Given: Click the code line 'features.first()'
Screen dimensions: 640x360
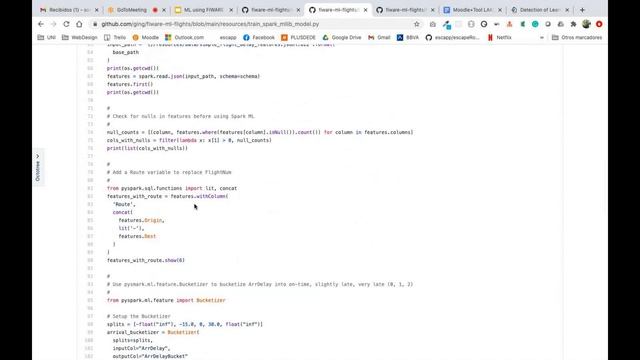Looking at the screenshot, I should [x=130, y=84].
